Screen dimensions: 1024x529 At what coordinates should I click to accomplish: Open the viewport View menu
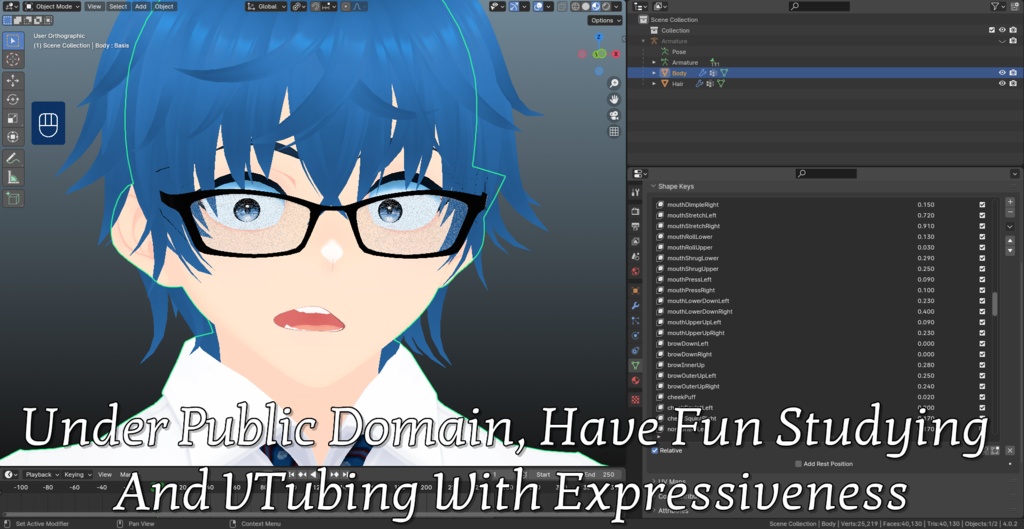(94, 6)
